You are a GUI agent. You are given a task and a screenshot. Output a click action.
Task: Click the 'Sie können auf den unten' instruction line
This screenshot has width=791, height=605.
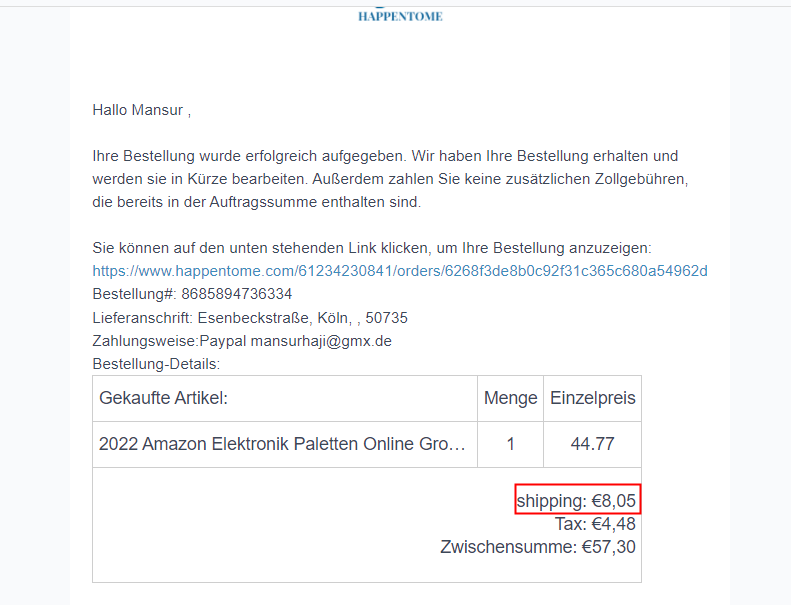371,248
